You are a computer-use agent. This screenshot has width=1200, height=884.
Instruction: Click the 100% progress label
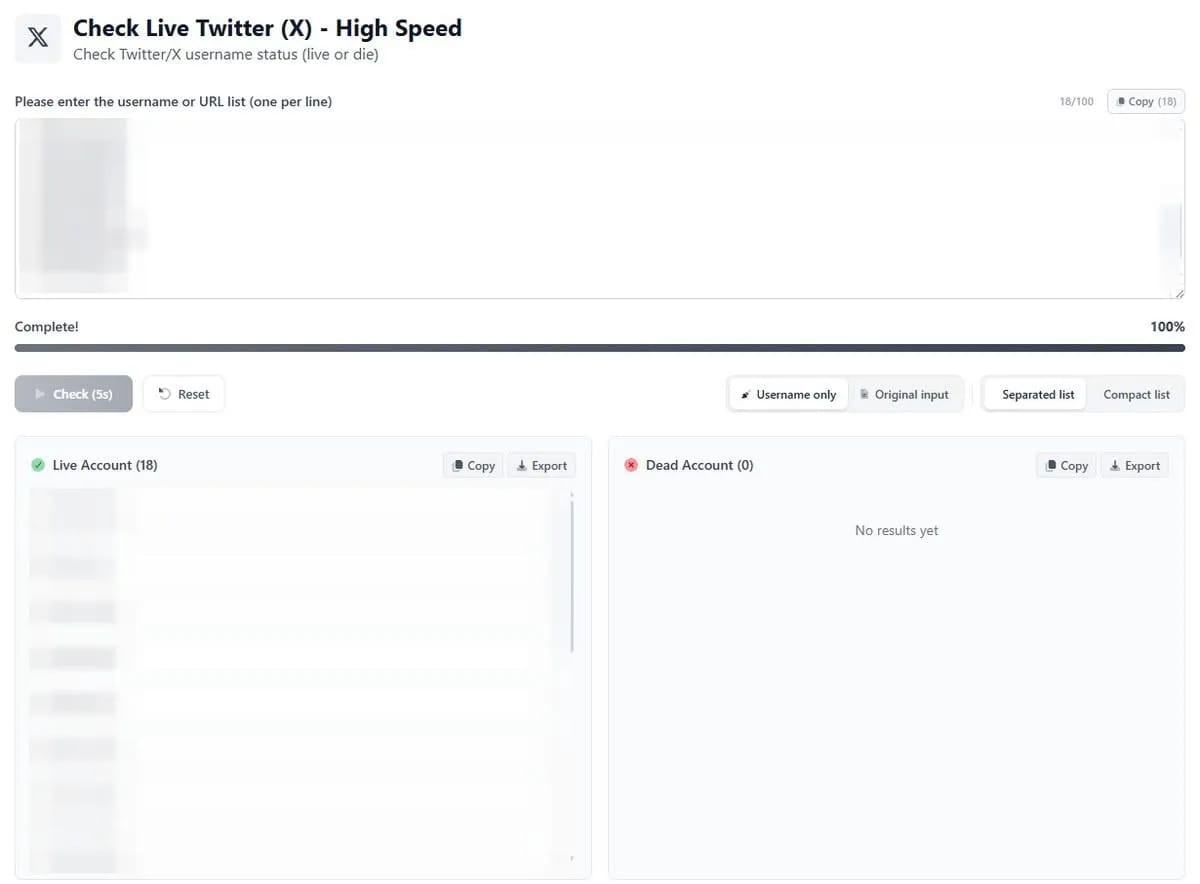pos(1167,327)
